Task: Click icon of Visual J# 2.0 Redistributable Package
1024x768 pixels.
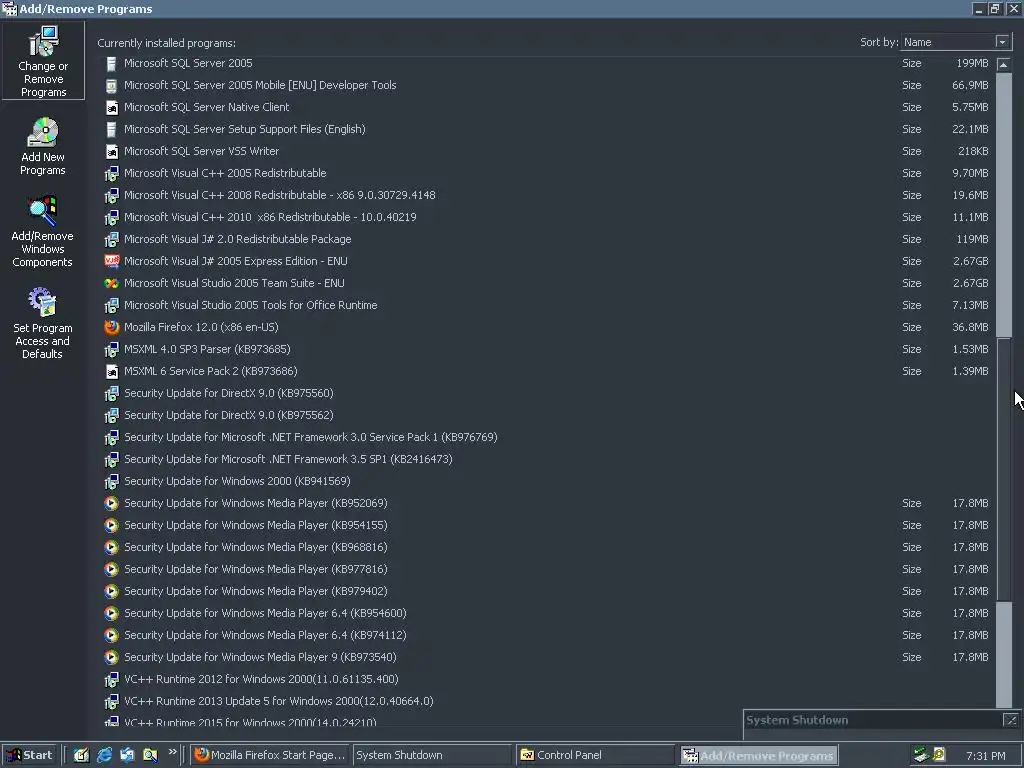Action: click(x=112, y=240)
